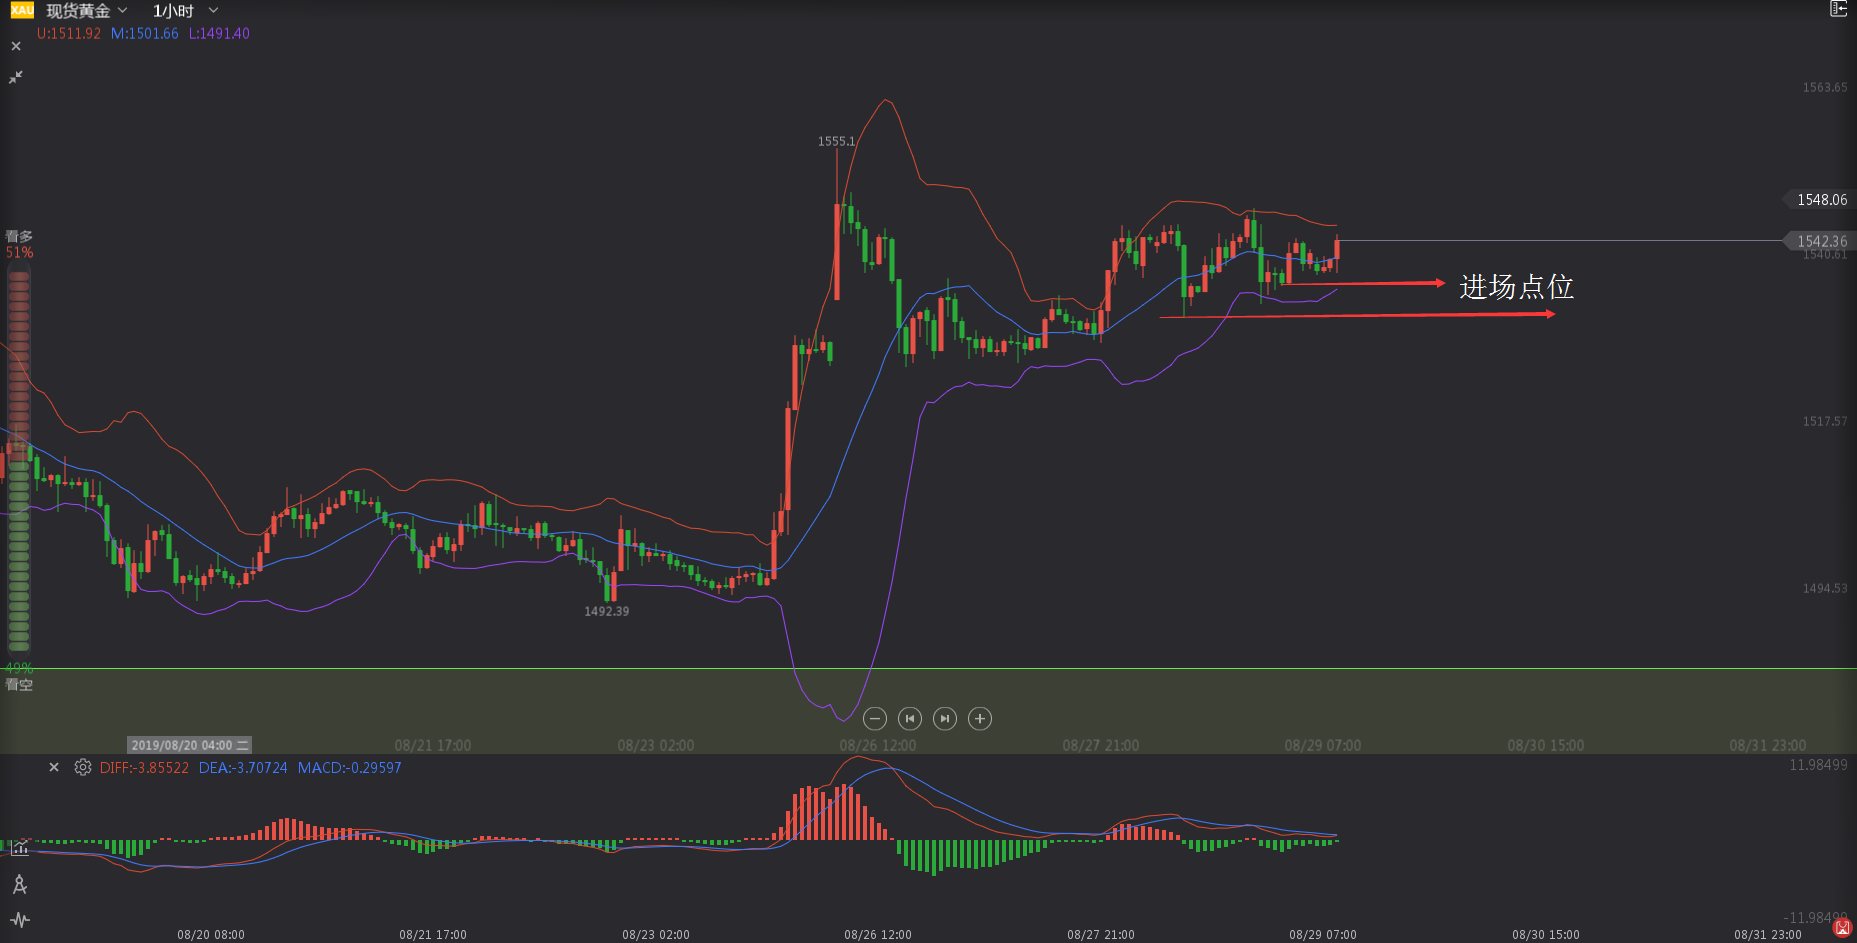Image resolution: width=1857 pixels, height=943 pixels.
Task: Click the 1517.57 axis price label
Action: tap(1825, 421)
